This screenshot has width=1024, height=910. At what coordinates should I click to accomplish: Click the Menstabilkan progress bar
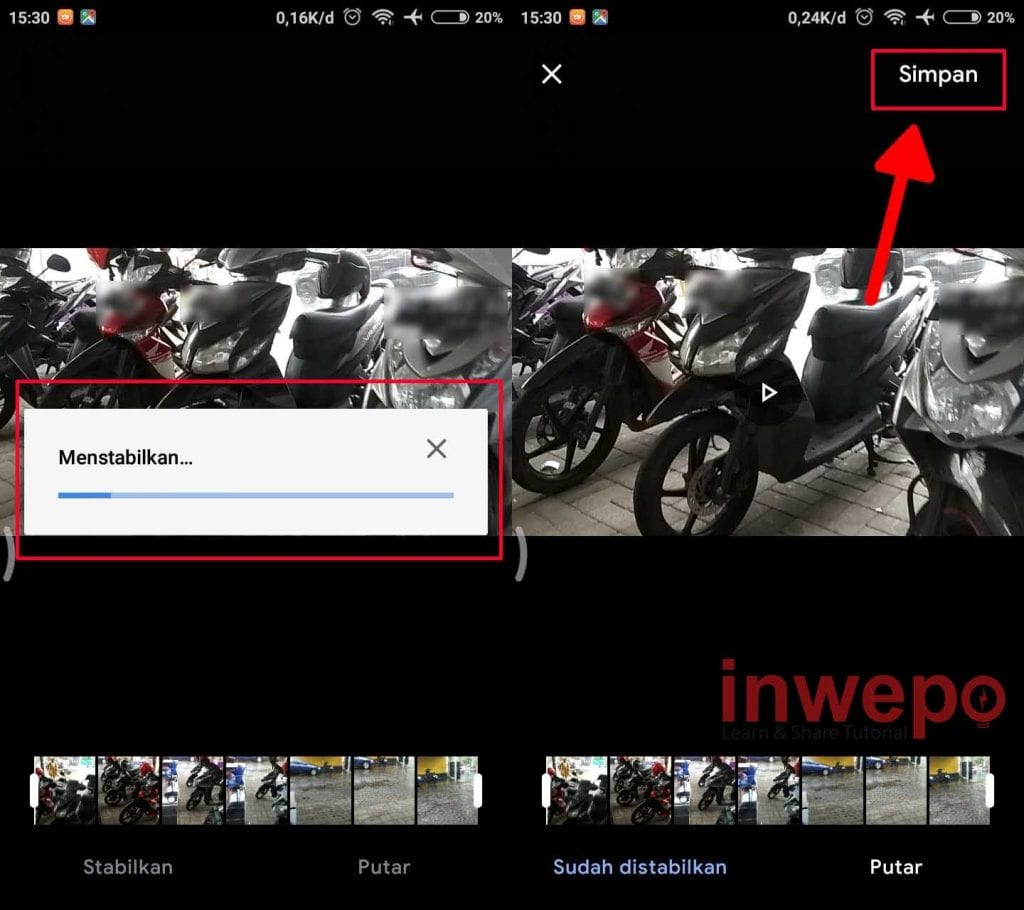[x=255, y=495]
